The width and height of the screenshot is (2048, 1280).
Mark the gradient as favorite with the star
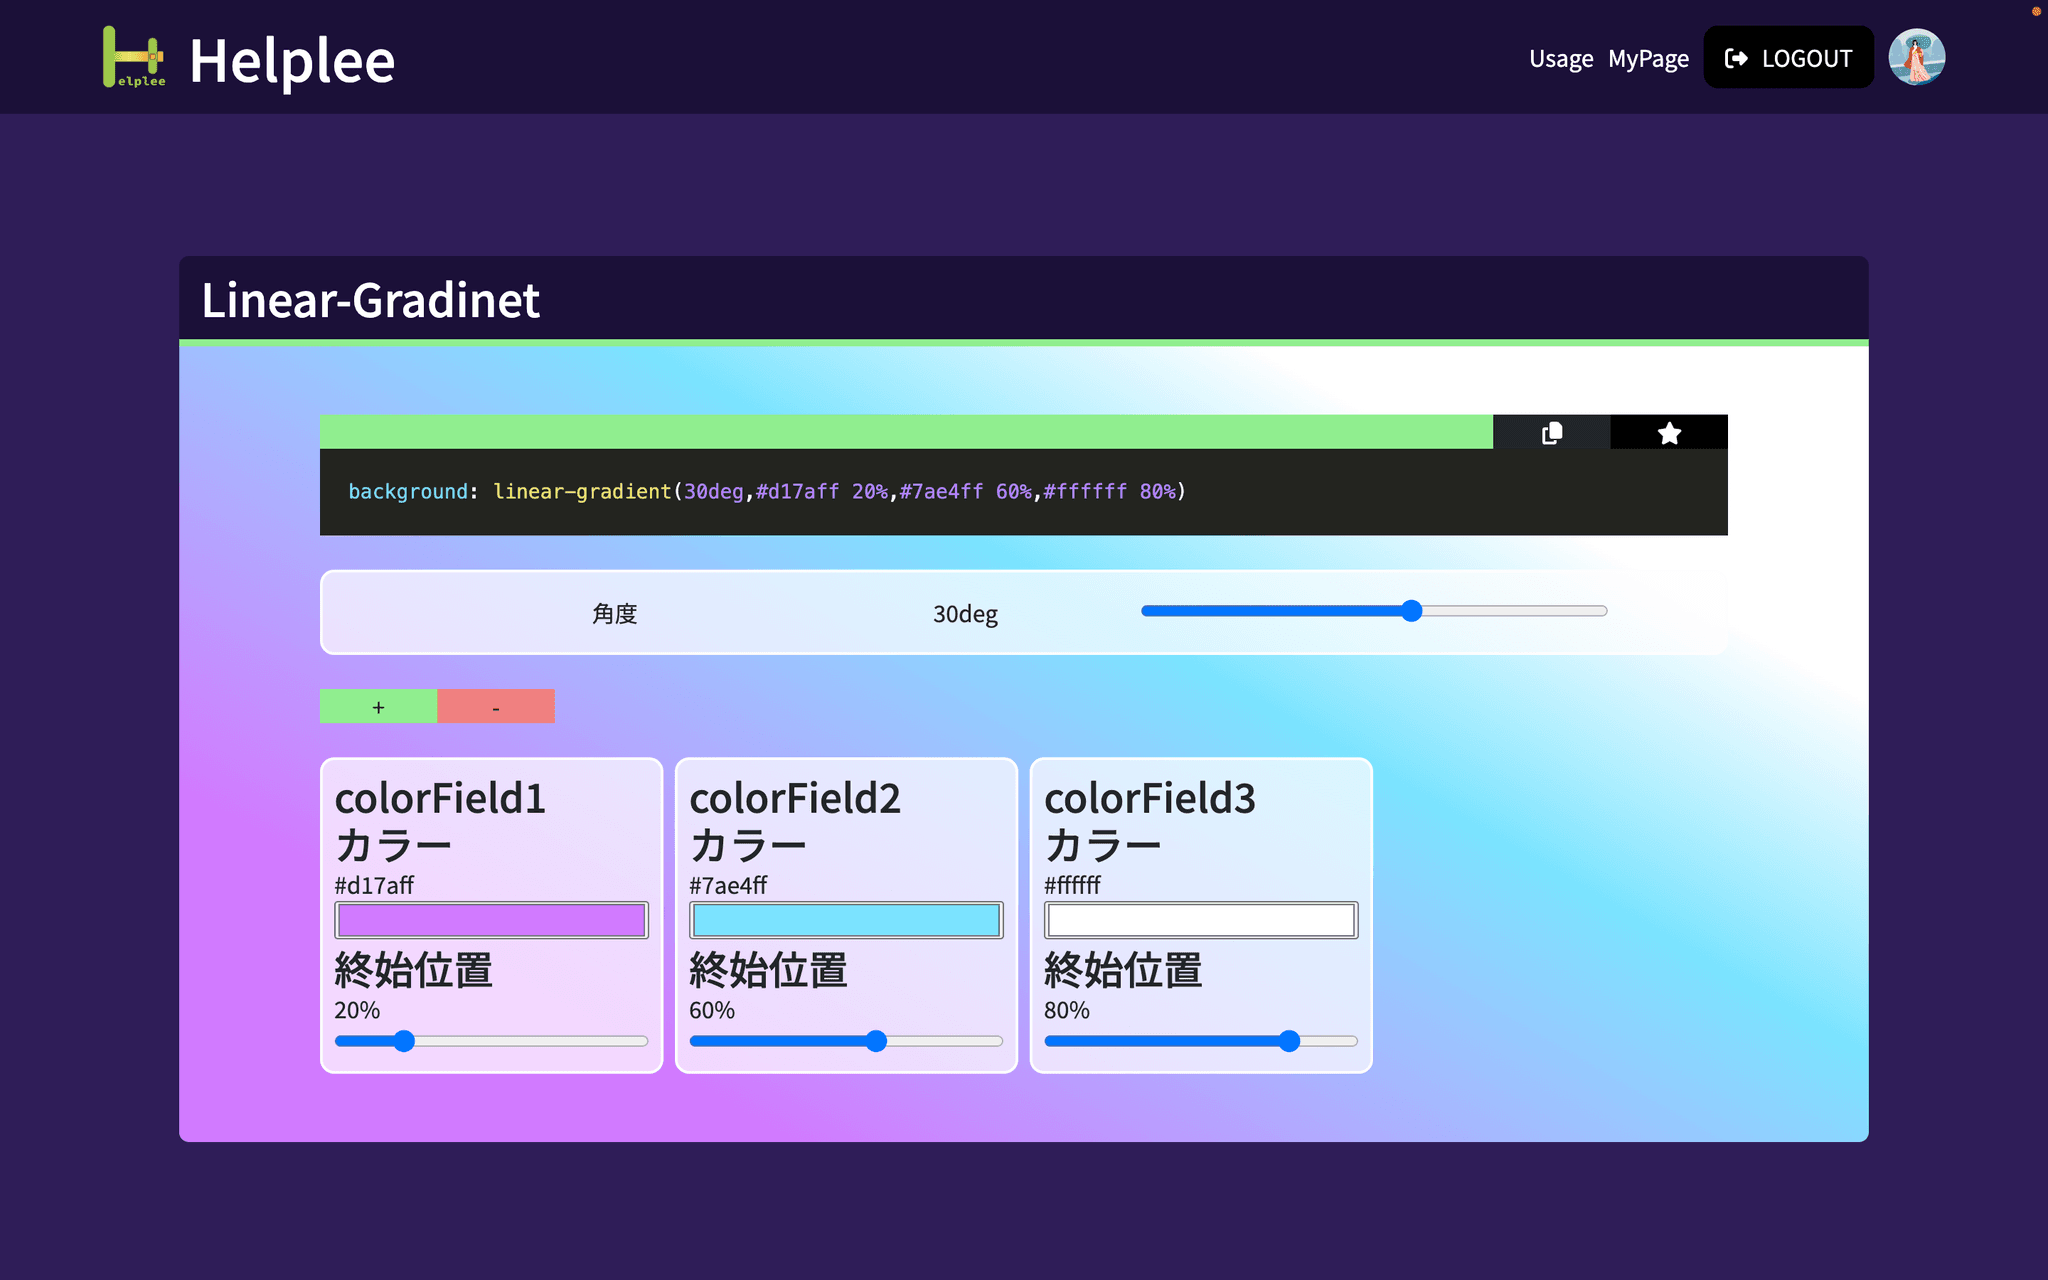pyautogui.click(x=1668, y=432)
